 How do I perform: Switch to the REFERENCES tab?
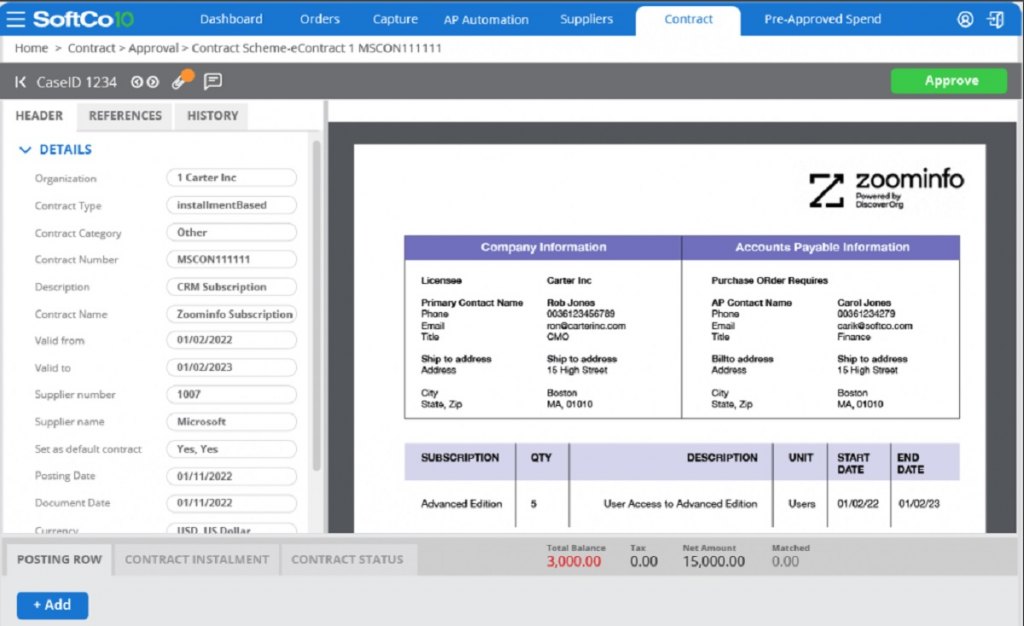pyautogui.click(x=125, y=116)
